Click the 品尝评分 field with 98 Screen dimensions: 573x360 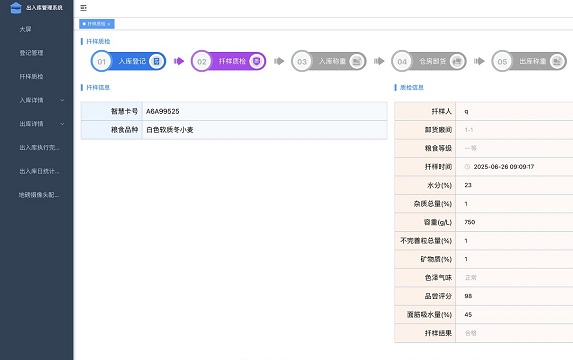pyautogui.click(x=514, y=296)
